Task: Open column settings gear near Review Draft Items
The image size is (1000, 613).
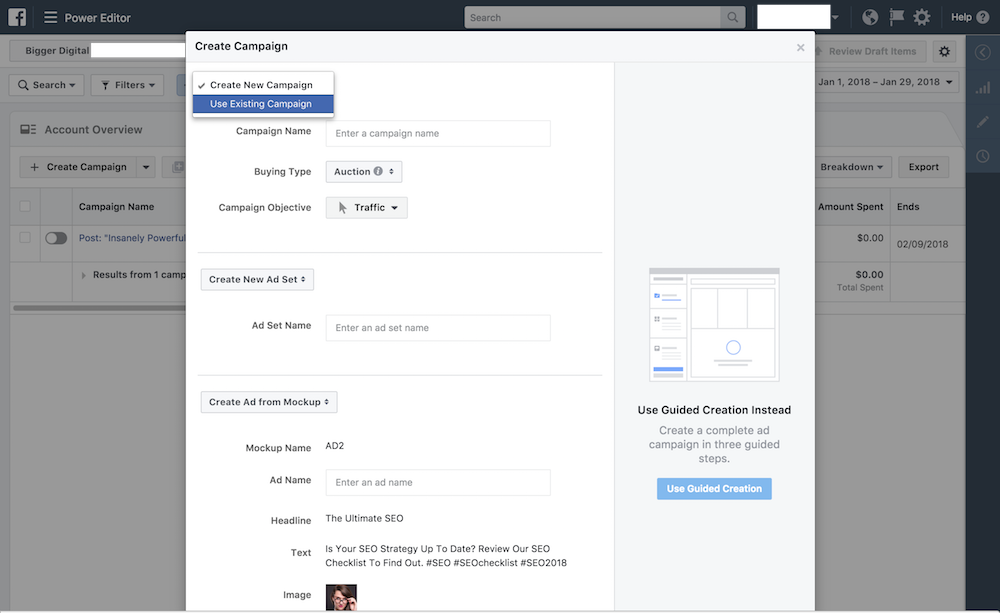Action: (945, 51)
